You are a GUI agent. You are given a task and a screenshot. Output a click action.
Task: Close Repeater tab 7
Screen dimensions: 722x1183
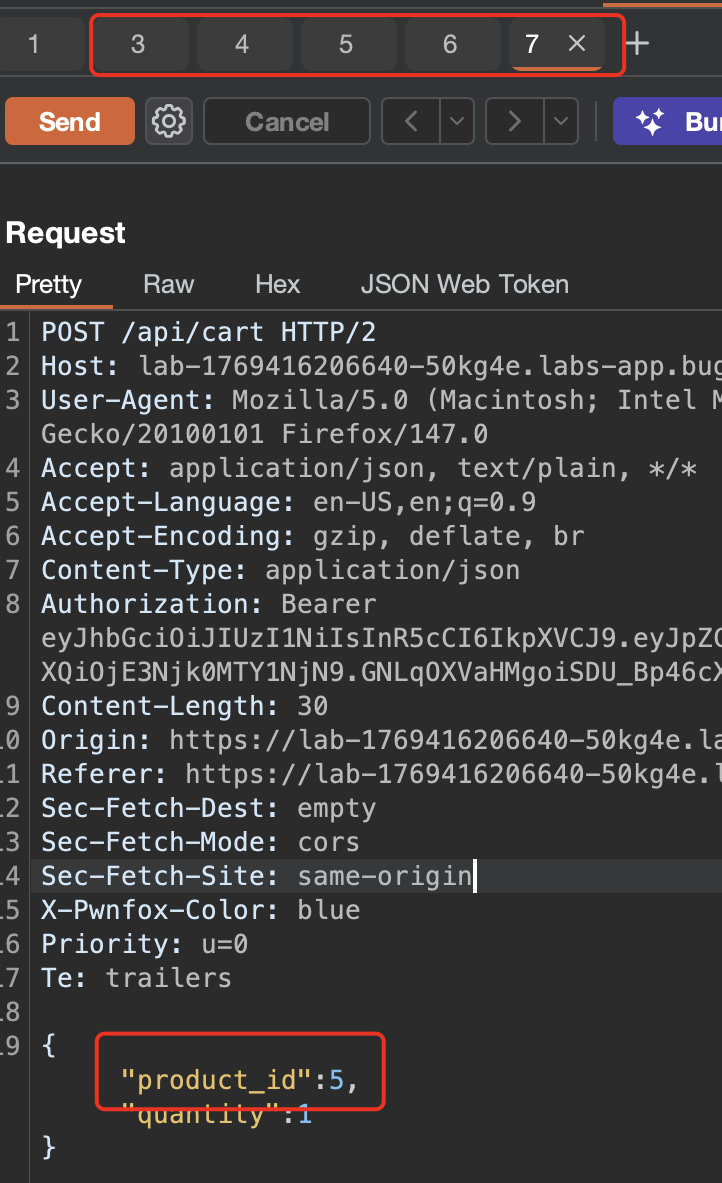[x=577, y=43]
